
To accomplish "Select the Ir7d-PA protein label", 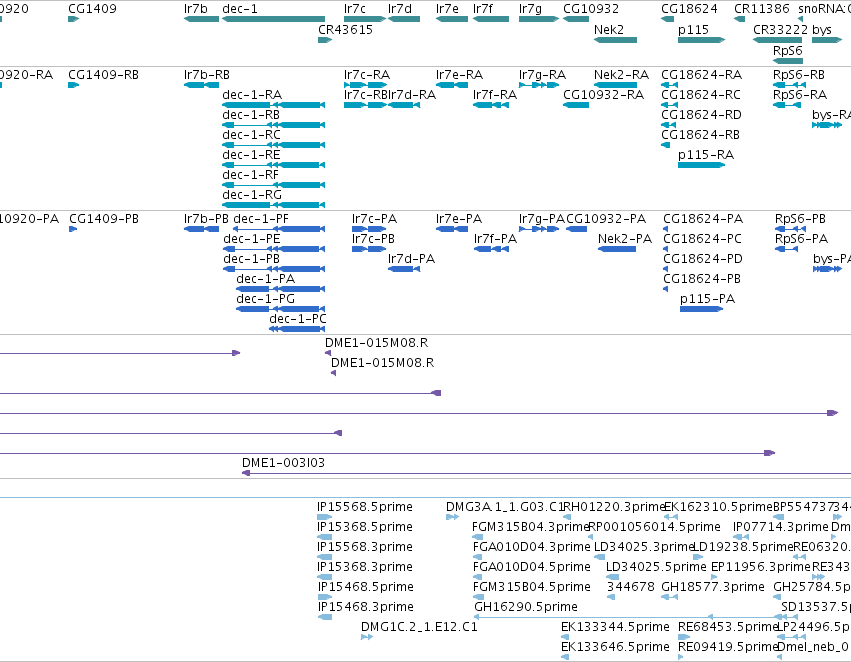I will point(411,259).
